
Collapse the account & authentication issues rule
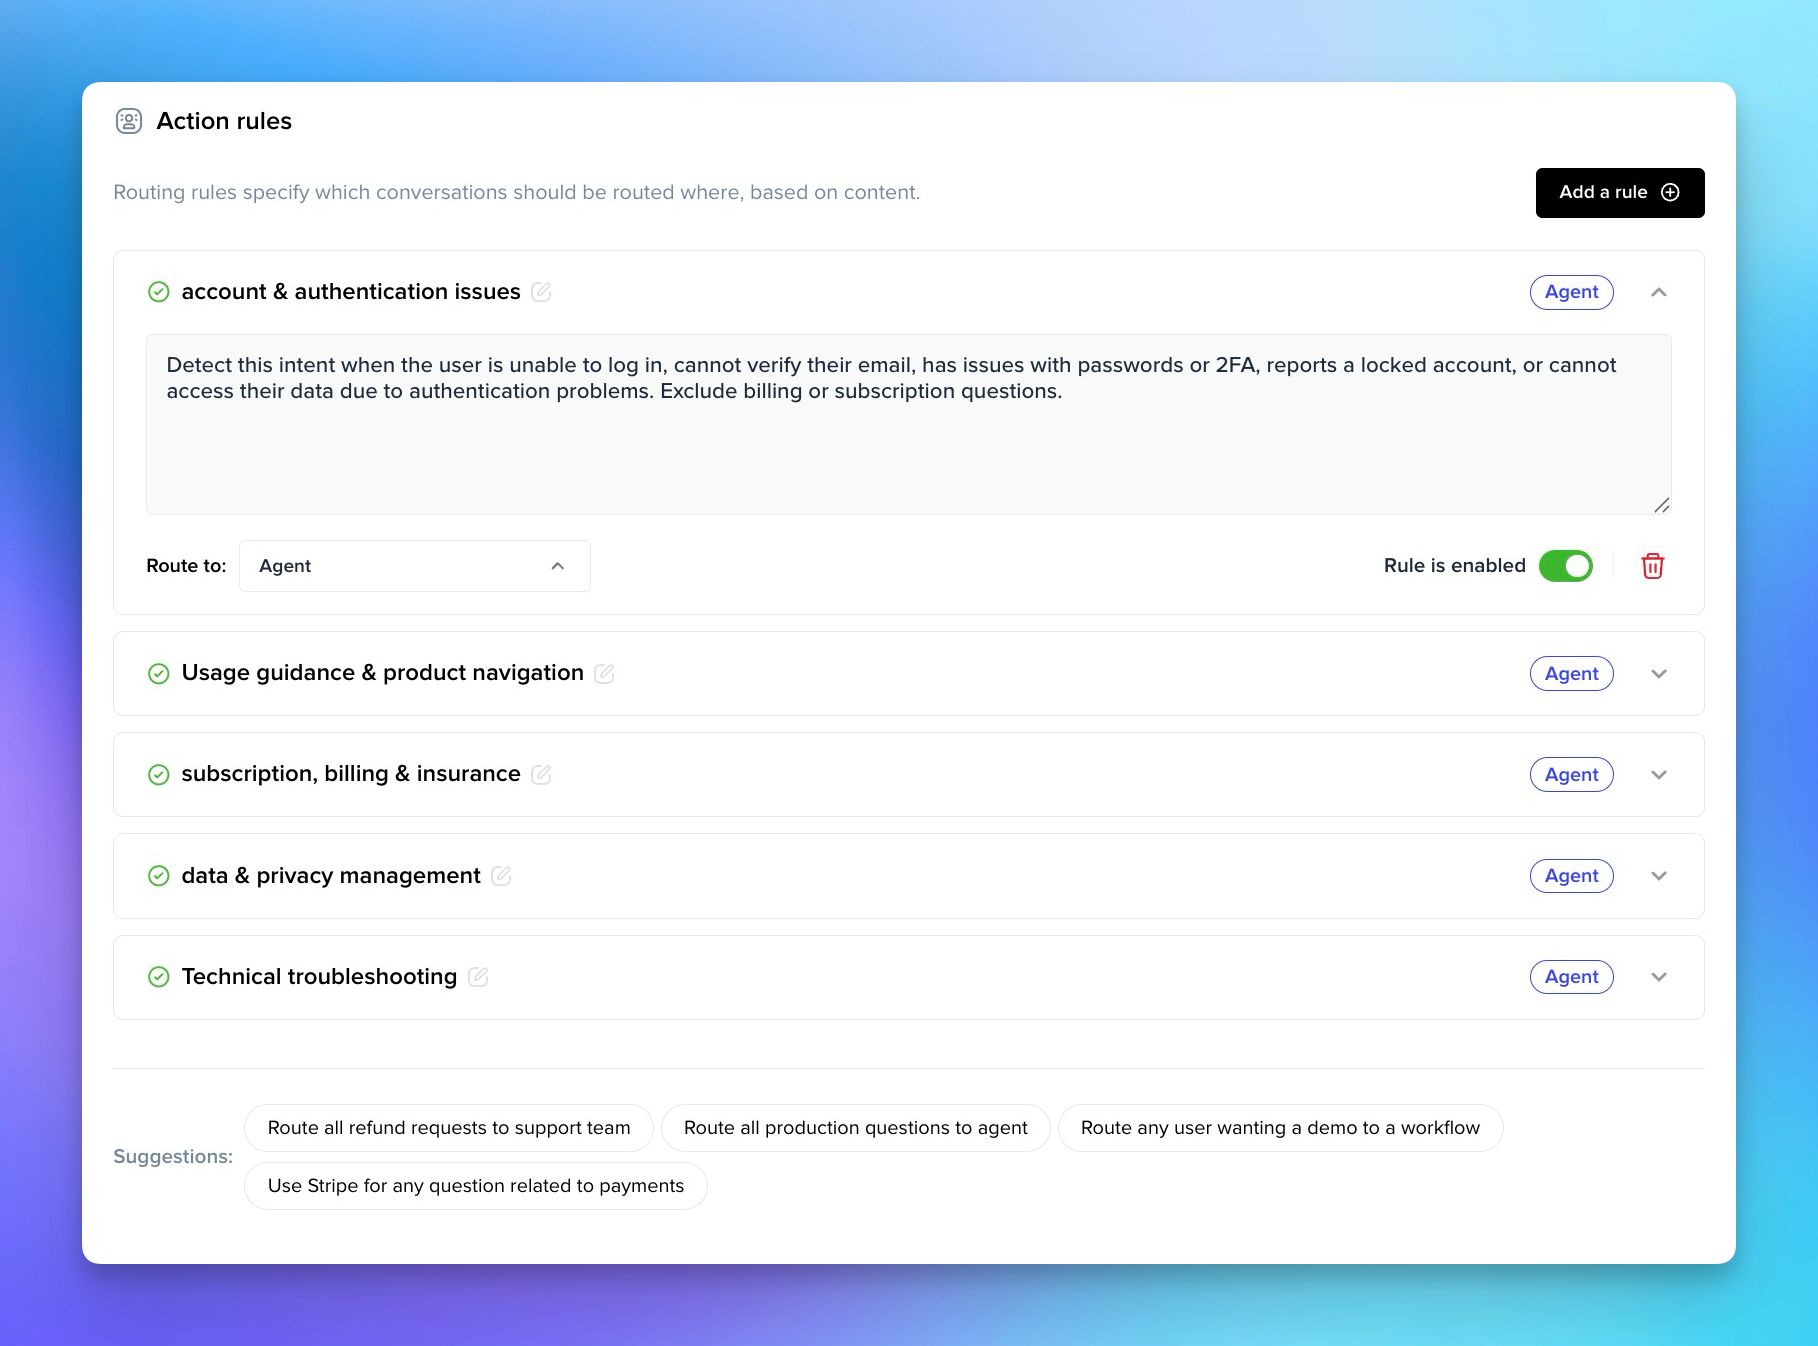point(1658,292)
